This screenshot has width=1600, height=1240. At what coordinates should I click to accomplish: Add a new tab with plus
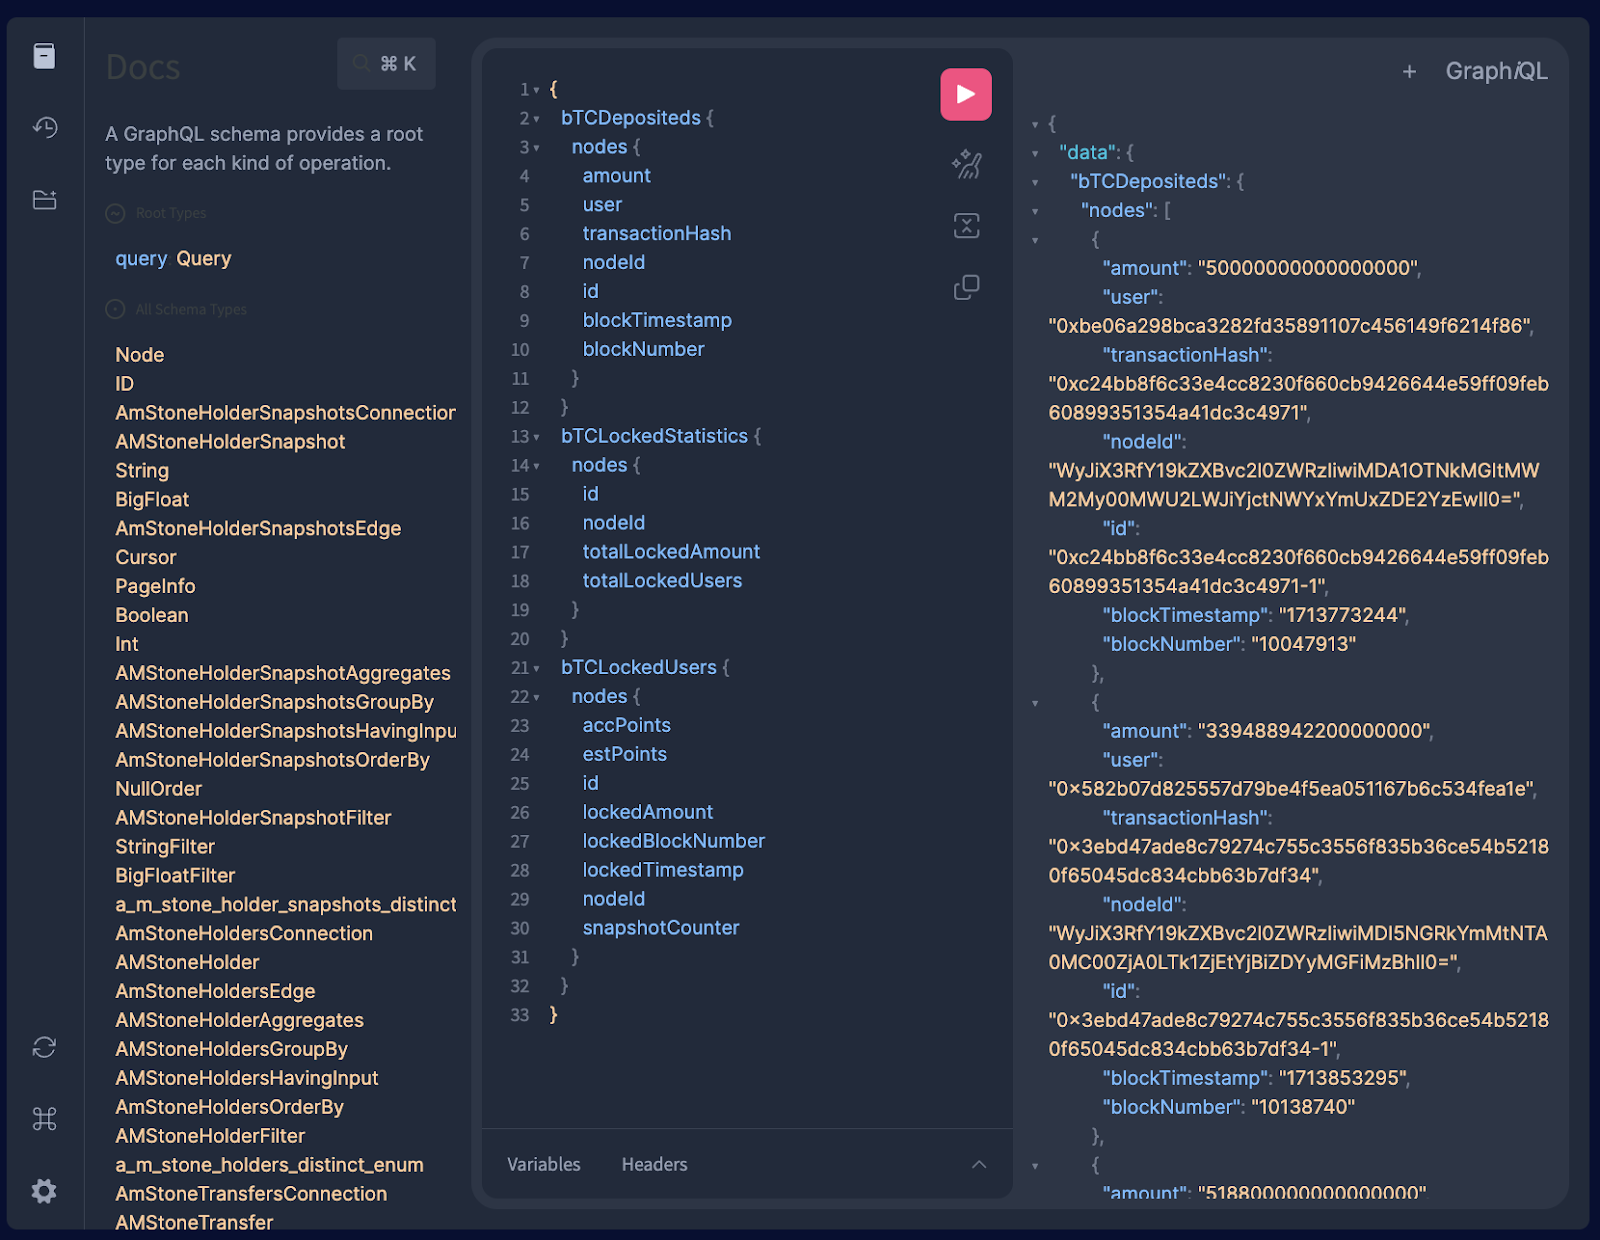click(1409, 72)
